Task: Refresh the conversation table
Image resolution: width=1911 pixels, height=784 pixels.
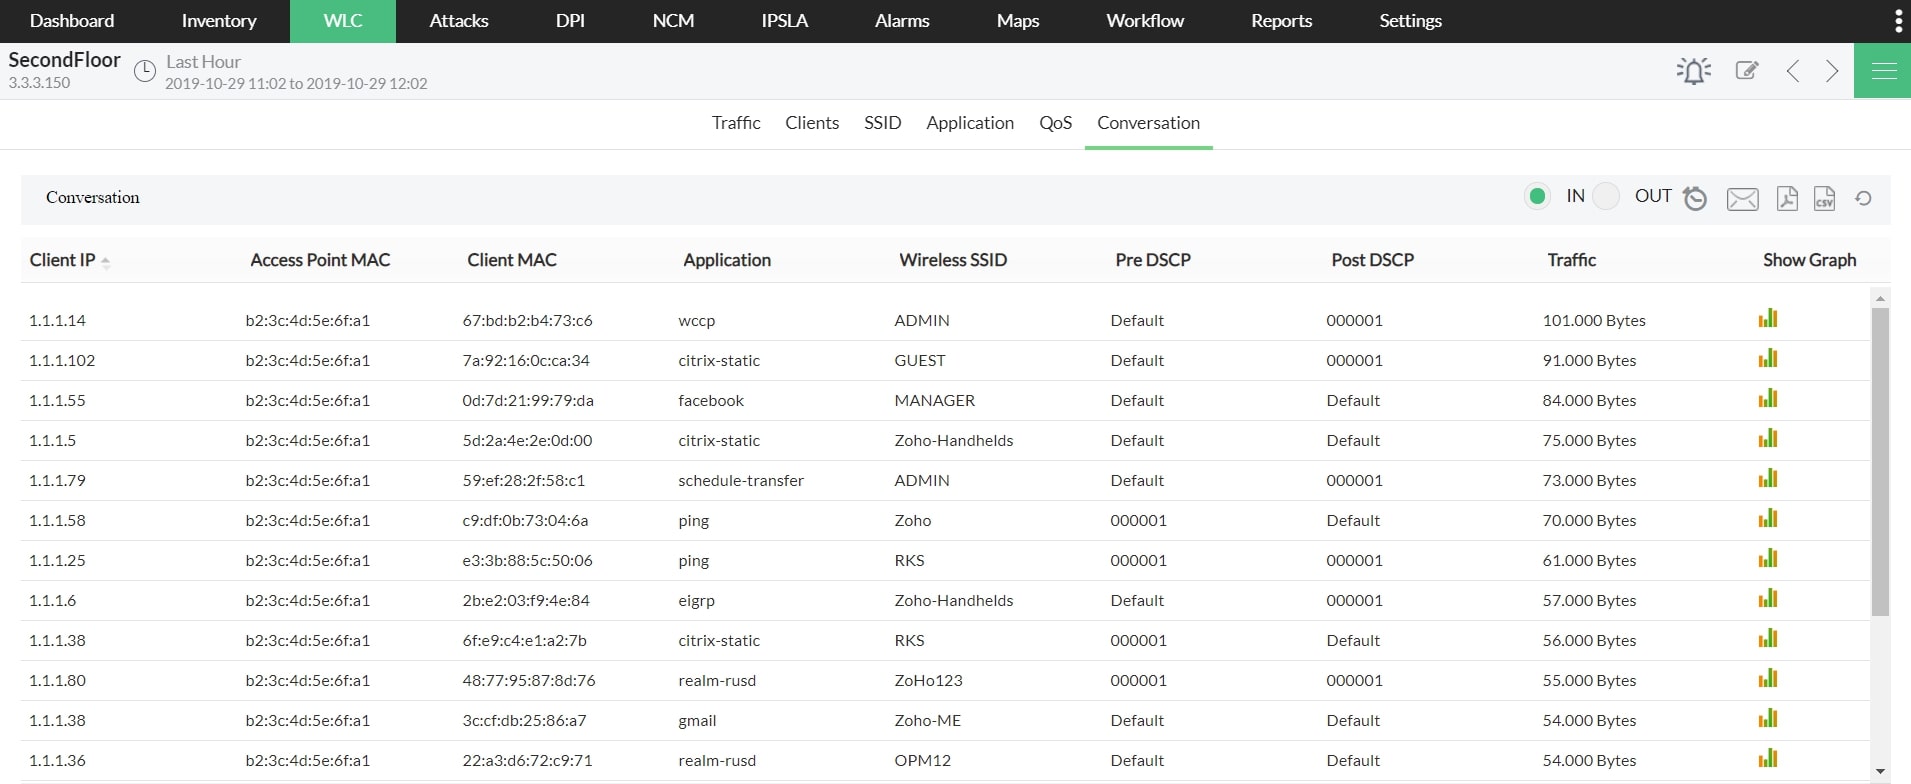Action: point(1863,198)
